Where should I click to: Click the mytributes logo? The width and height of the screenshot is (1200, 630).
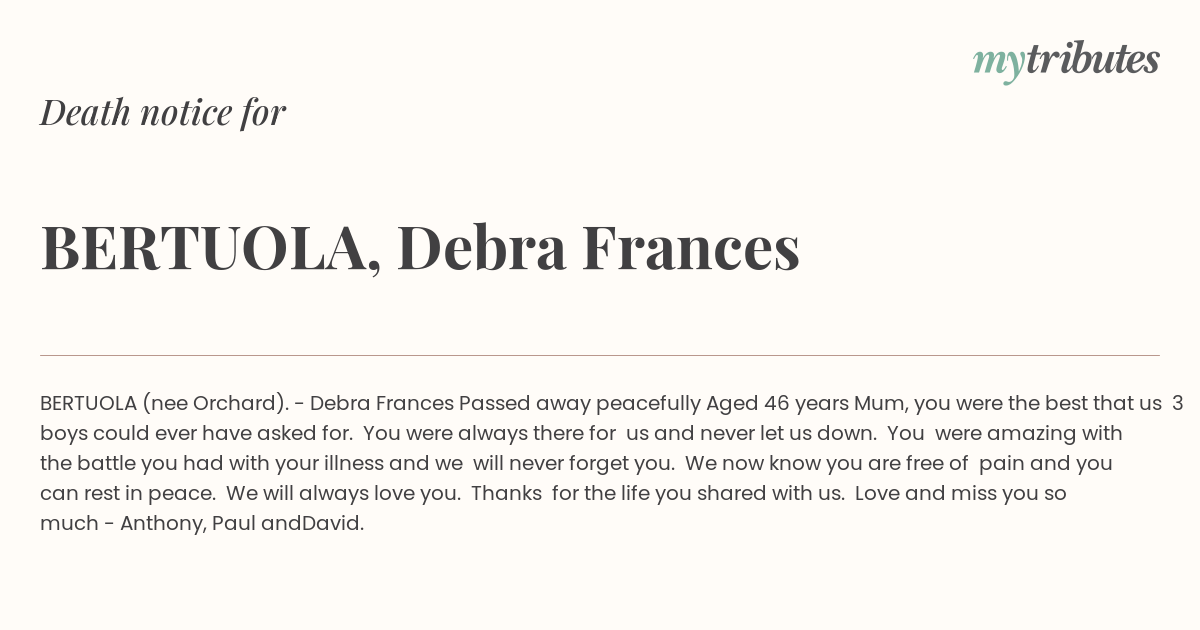pos(1066,62)
